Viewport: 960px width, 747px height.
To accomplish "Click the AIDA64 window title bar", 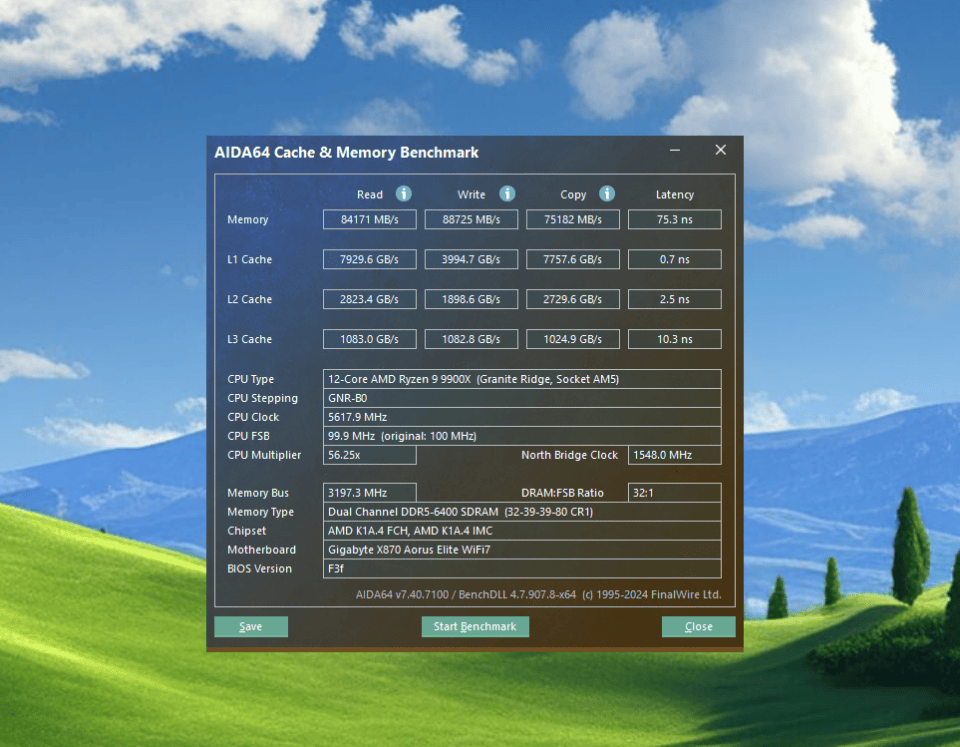I will (420, 151).
